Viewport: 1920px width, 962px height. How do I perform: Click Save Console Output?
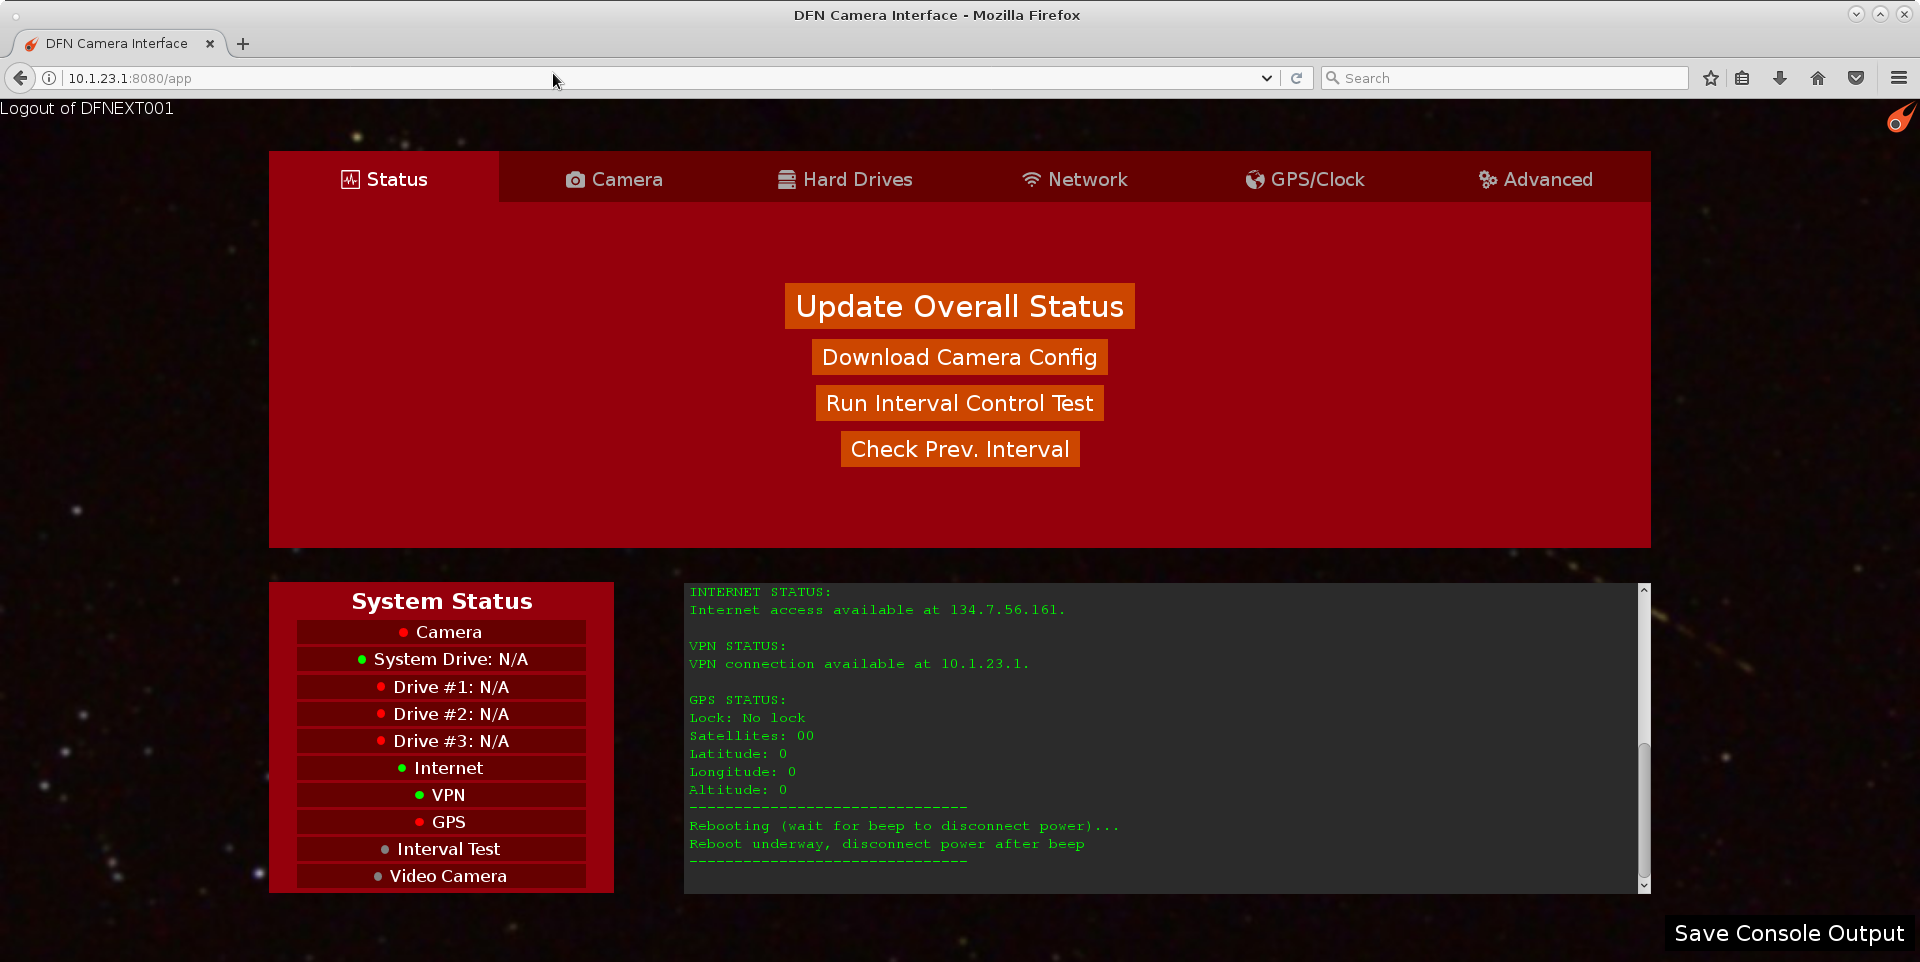[x=1789, y=933]
